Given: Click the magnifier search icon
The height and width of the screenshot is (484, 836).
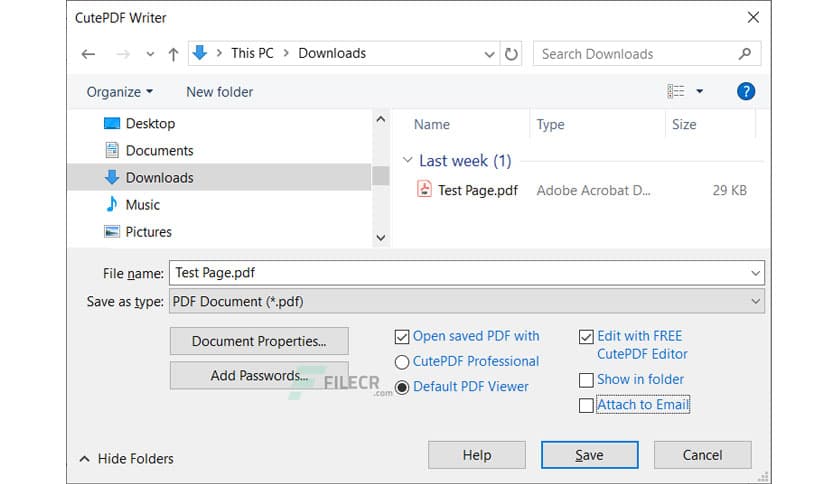Looking at the screenshot, I should (x=745, y=54).
